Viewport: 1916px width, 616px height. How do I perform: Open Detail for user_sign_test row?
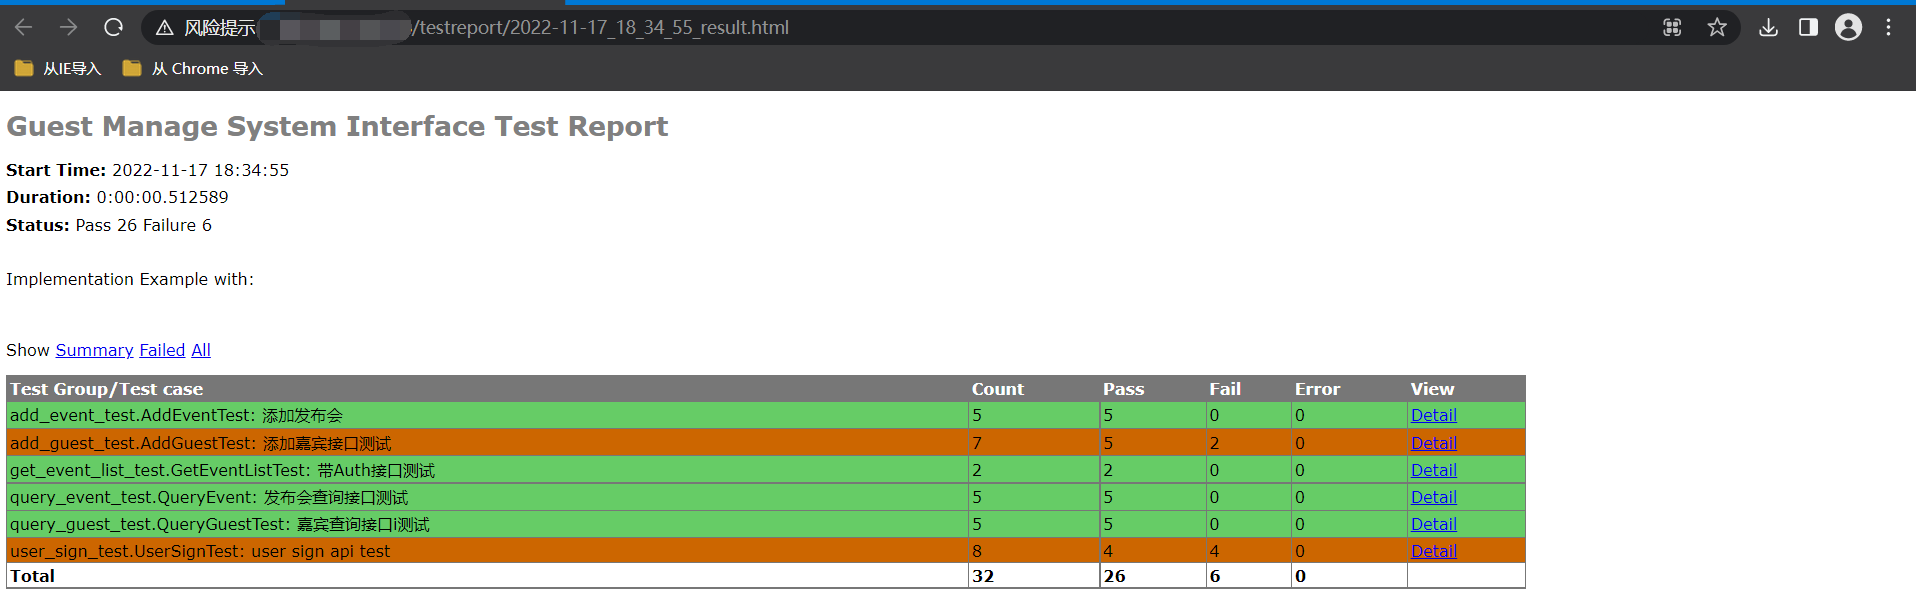click(x=1433, y=551)
